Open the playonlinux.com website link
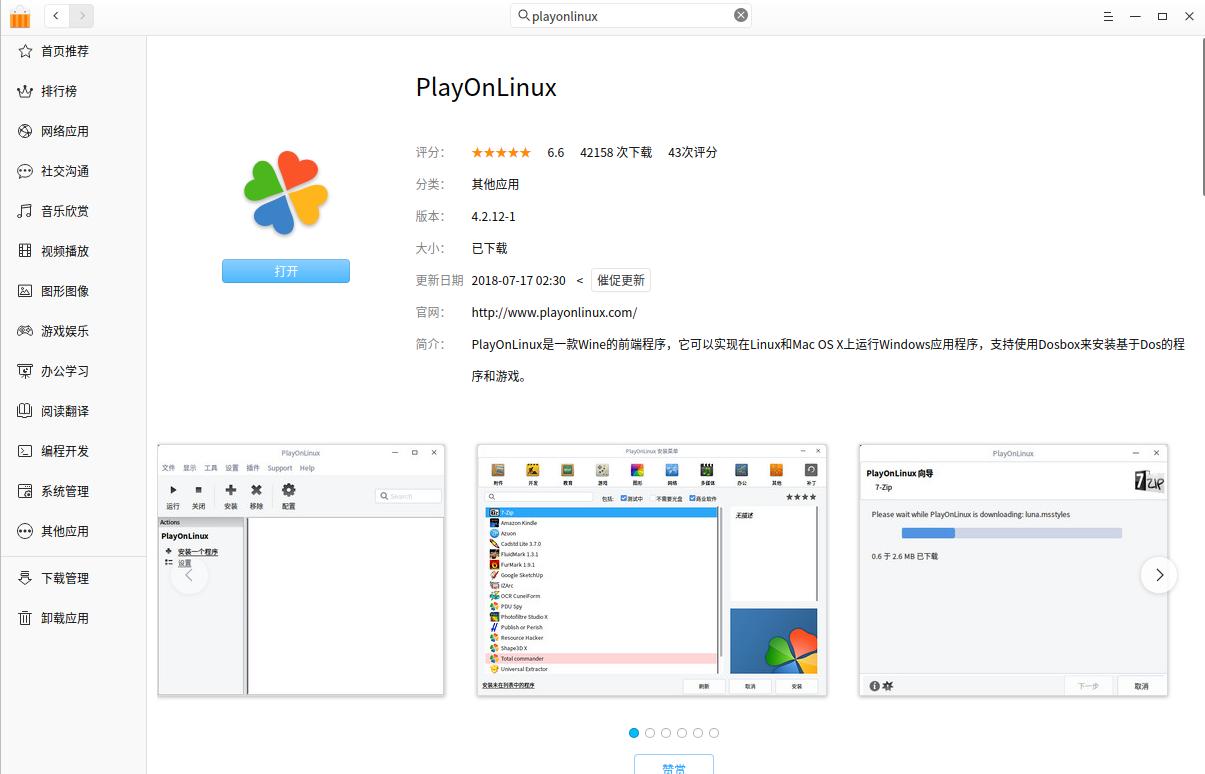The image size is (1205, 774). click(x=554, y=312)
